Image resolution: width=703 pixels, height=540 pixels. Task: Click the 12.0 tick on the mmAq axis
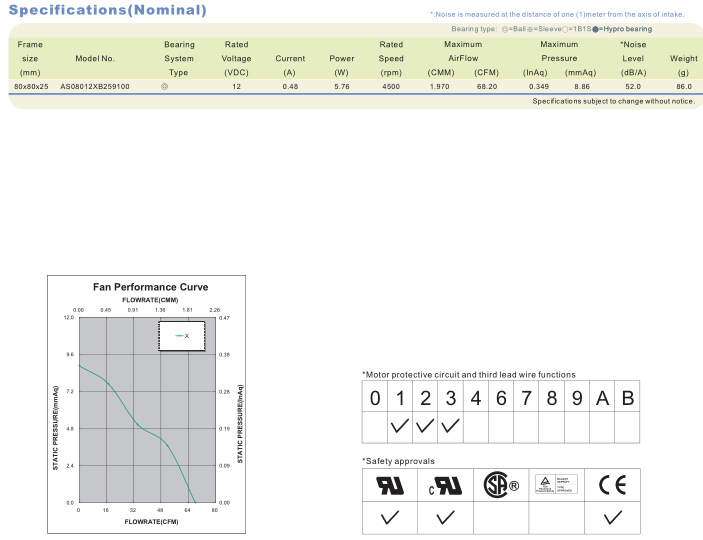(x=69, y=318)
